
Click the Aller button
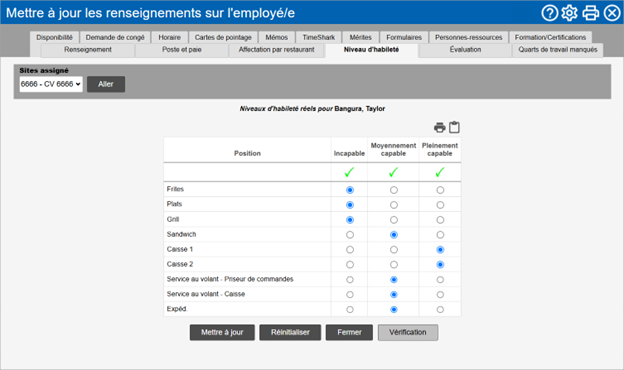pyautogui.click(x=106, y=84)
